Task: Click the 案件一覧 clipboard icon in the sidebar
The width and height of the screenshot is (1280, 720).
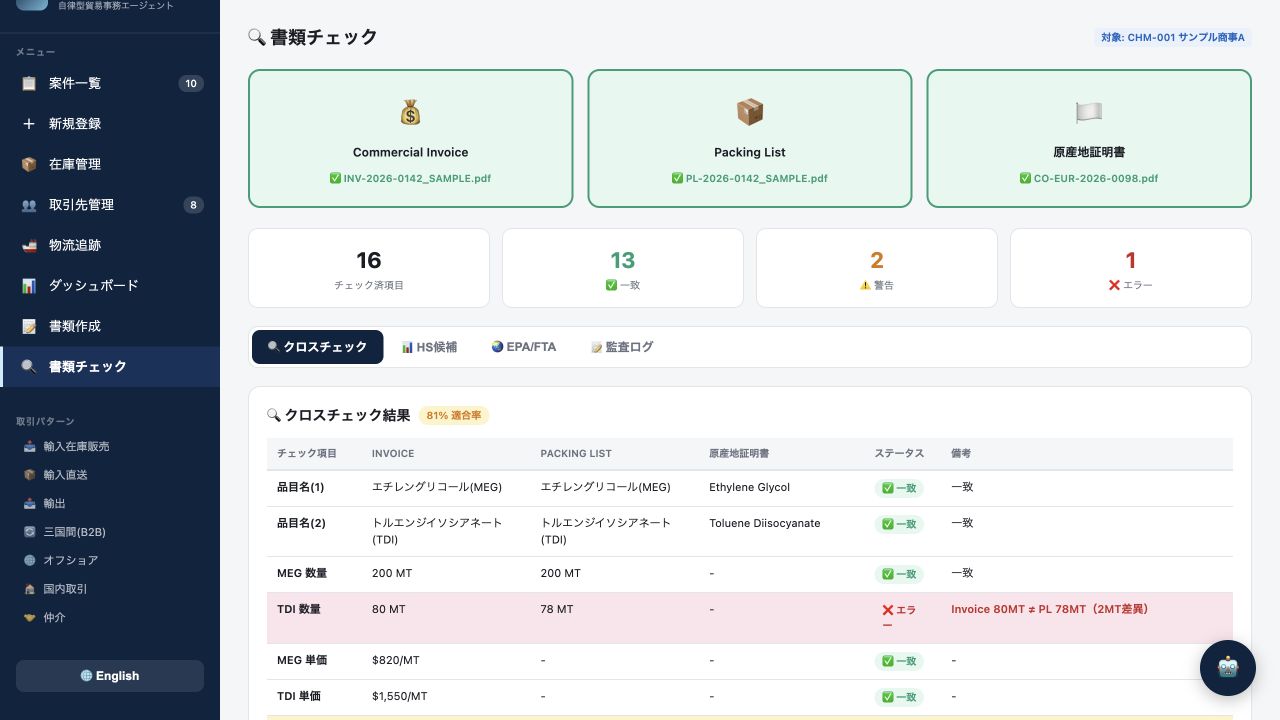Action: click(x=29, y=84)
